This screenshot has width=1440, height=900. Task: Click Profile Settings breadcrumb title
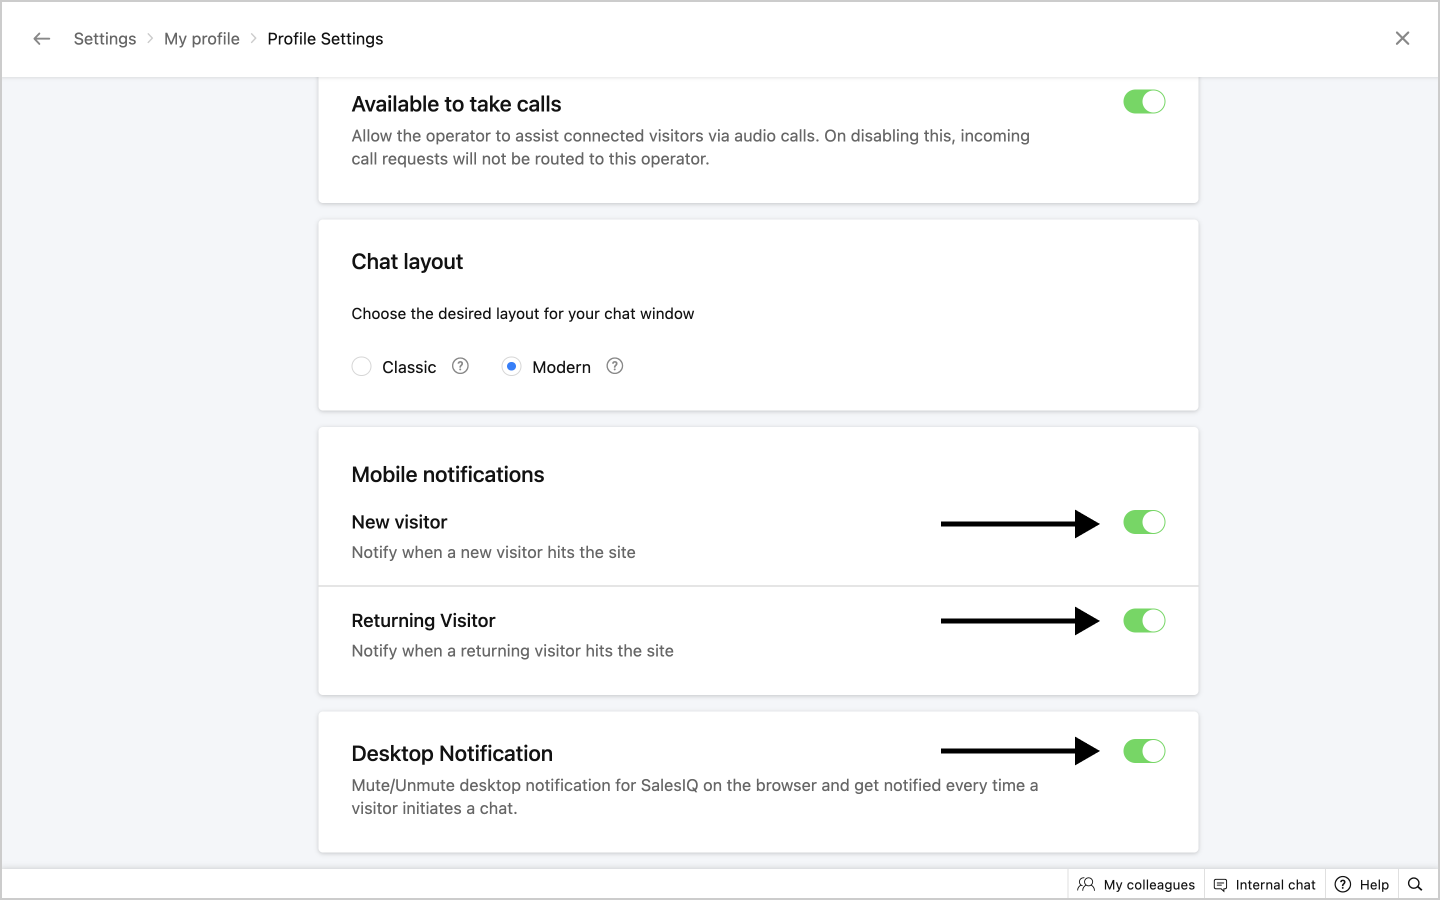pos(325,39)
